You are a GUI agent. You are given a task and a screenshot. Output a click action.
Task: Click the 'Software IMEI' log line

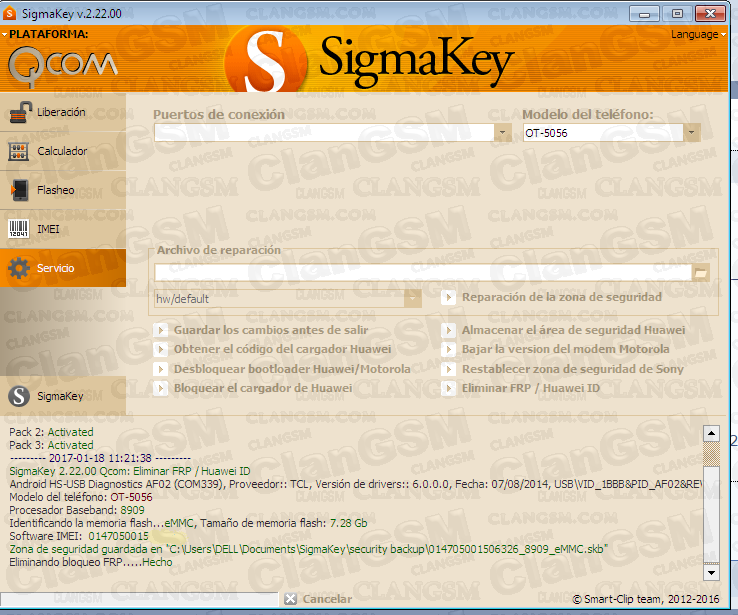[x=79, y=536]
